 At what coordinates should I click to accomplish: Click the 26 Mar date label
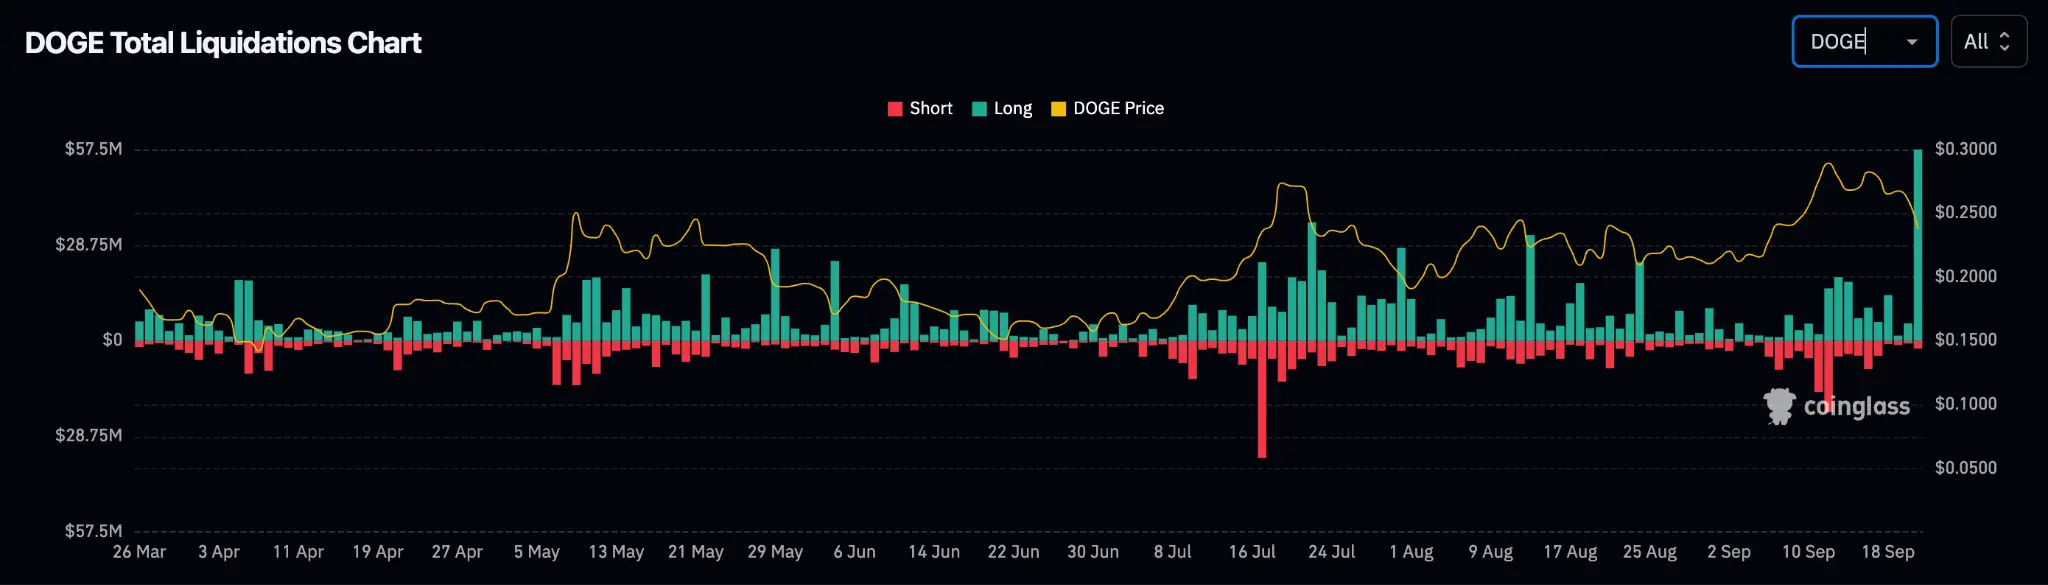pos(139,552)
